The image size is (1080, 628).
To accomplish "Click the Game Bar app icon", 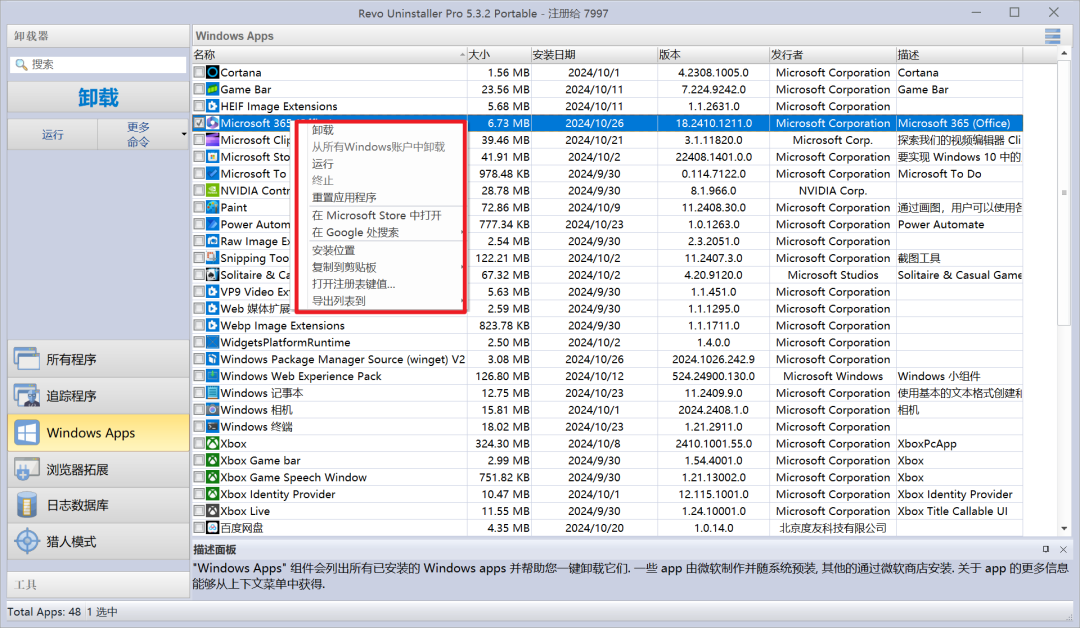I will coord(213,90).
